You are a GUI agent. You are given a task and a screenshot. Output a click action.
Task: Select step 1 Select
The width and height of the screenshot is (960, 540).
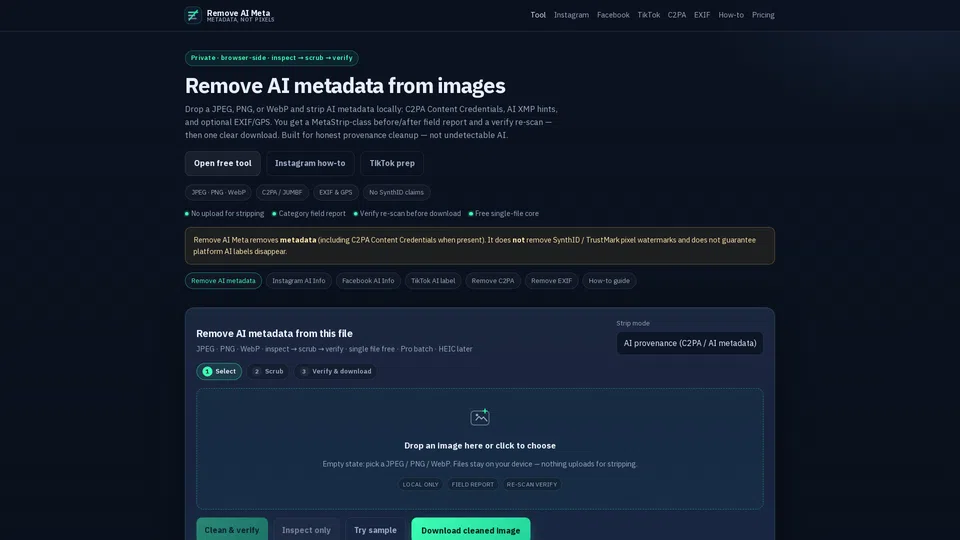click(x=219, y=372)
